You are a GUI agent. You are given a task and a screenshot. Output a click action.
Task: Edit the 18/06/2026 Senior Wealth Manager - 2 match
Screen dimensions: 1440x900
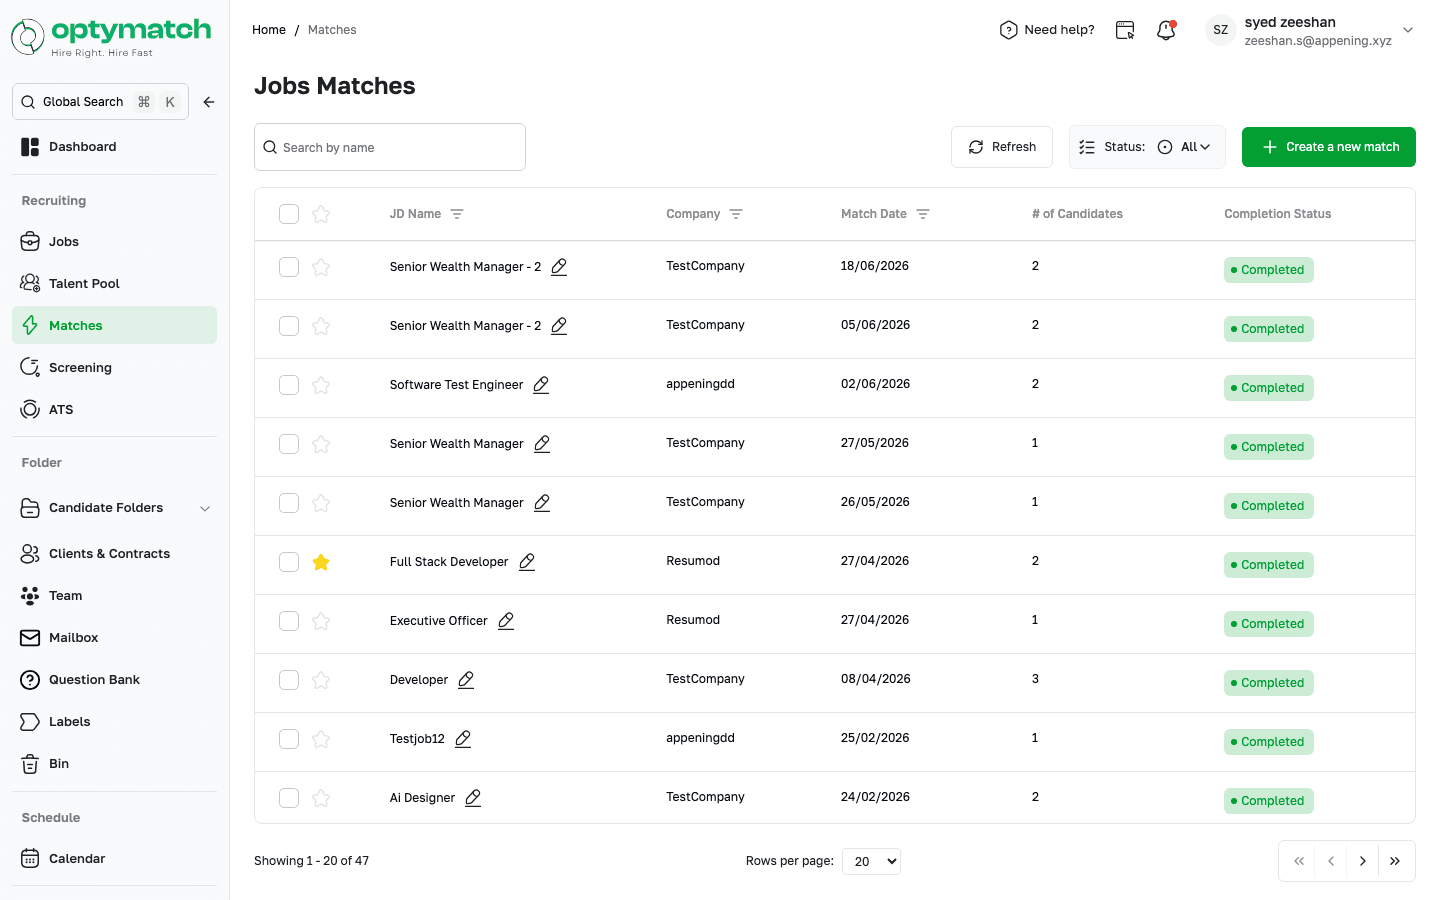pos(559,267)
